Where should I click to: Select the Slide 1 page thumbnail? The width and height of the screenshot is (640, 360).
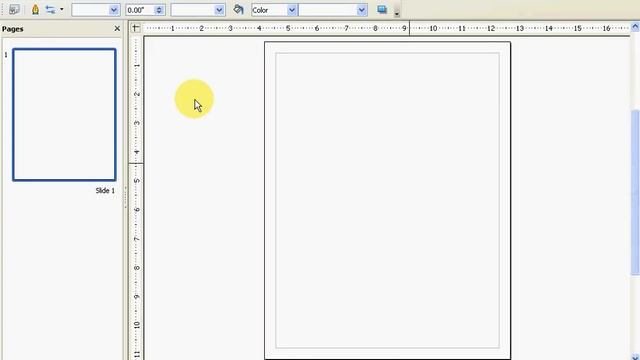click(64, 115)
